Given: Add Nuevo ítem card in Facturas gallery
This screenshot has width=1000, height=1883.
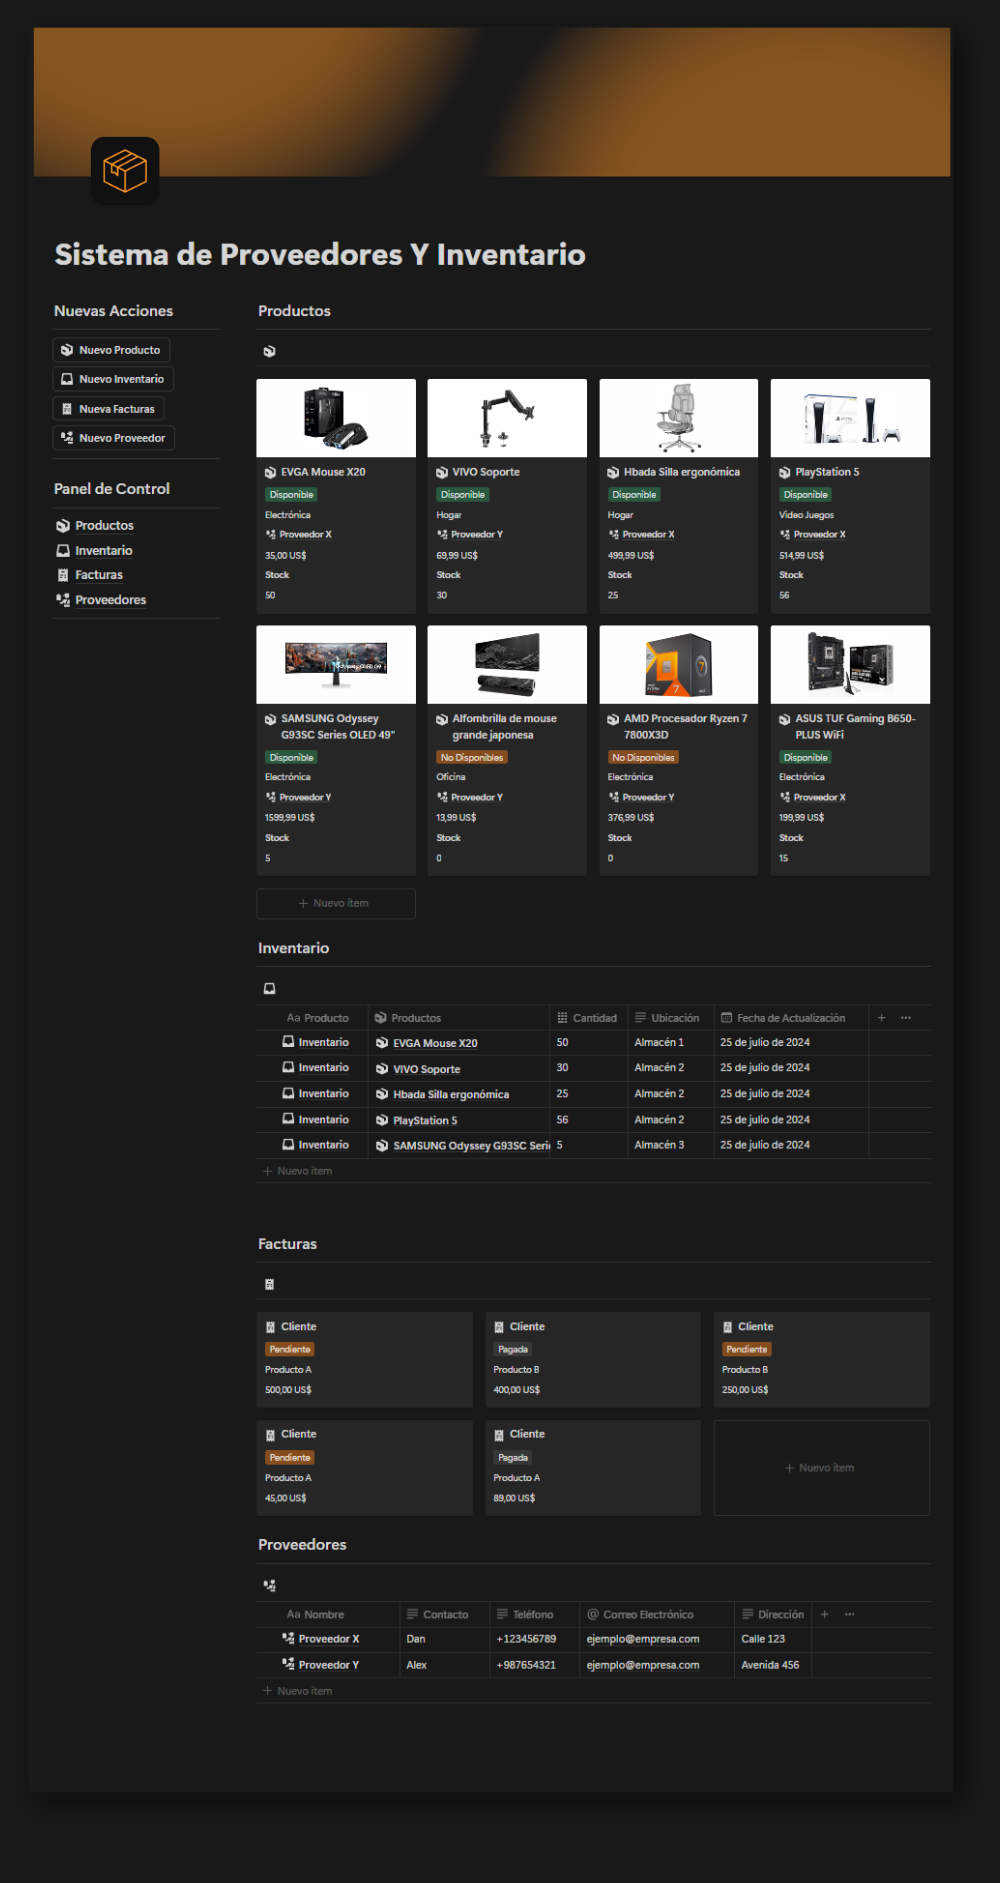Looking at the screenshot, I should 822,1468.
